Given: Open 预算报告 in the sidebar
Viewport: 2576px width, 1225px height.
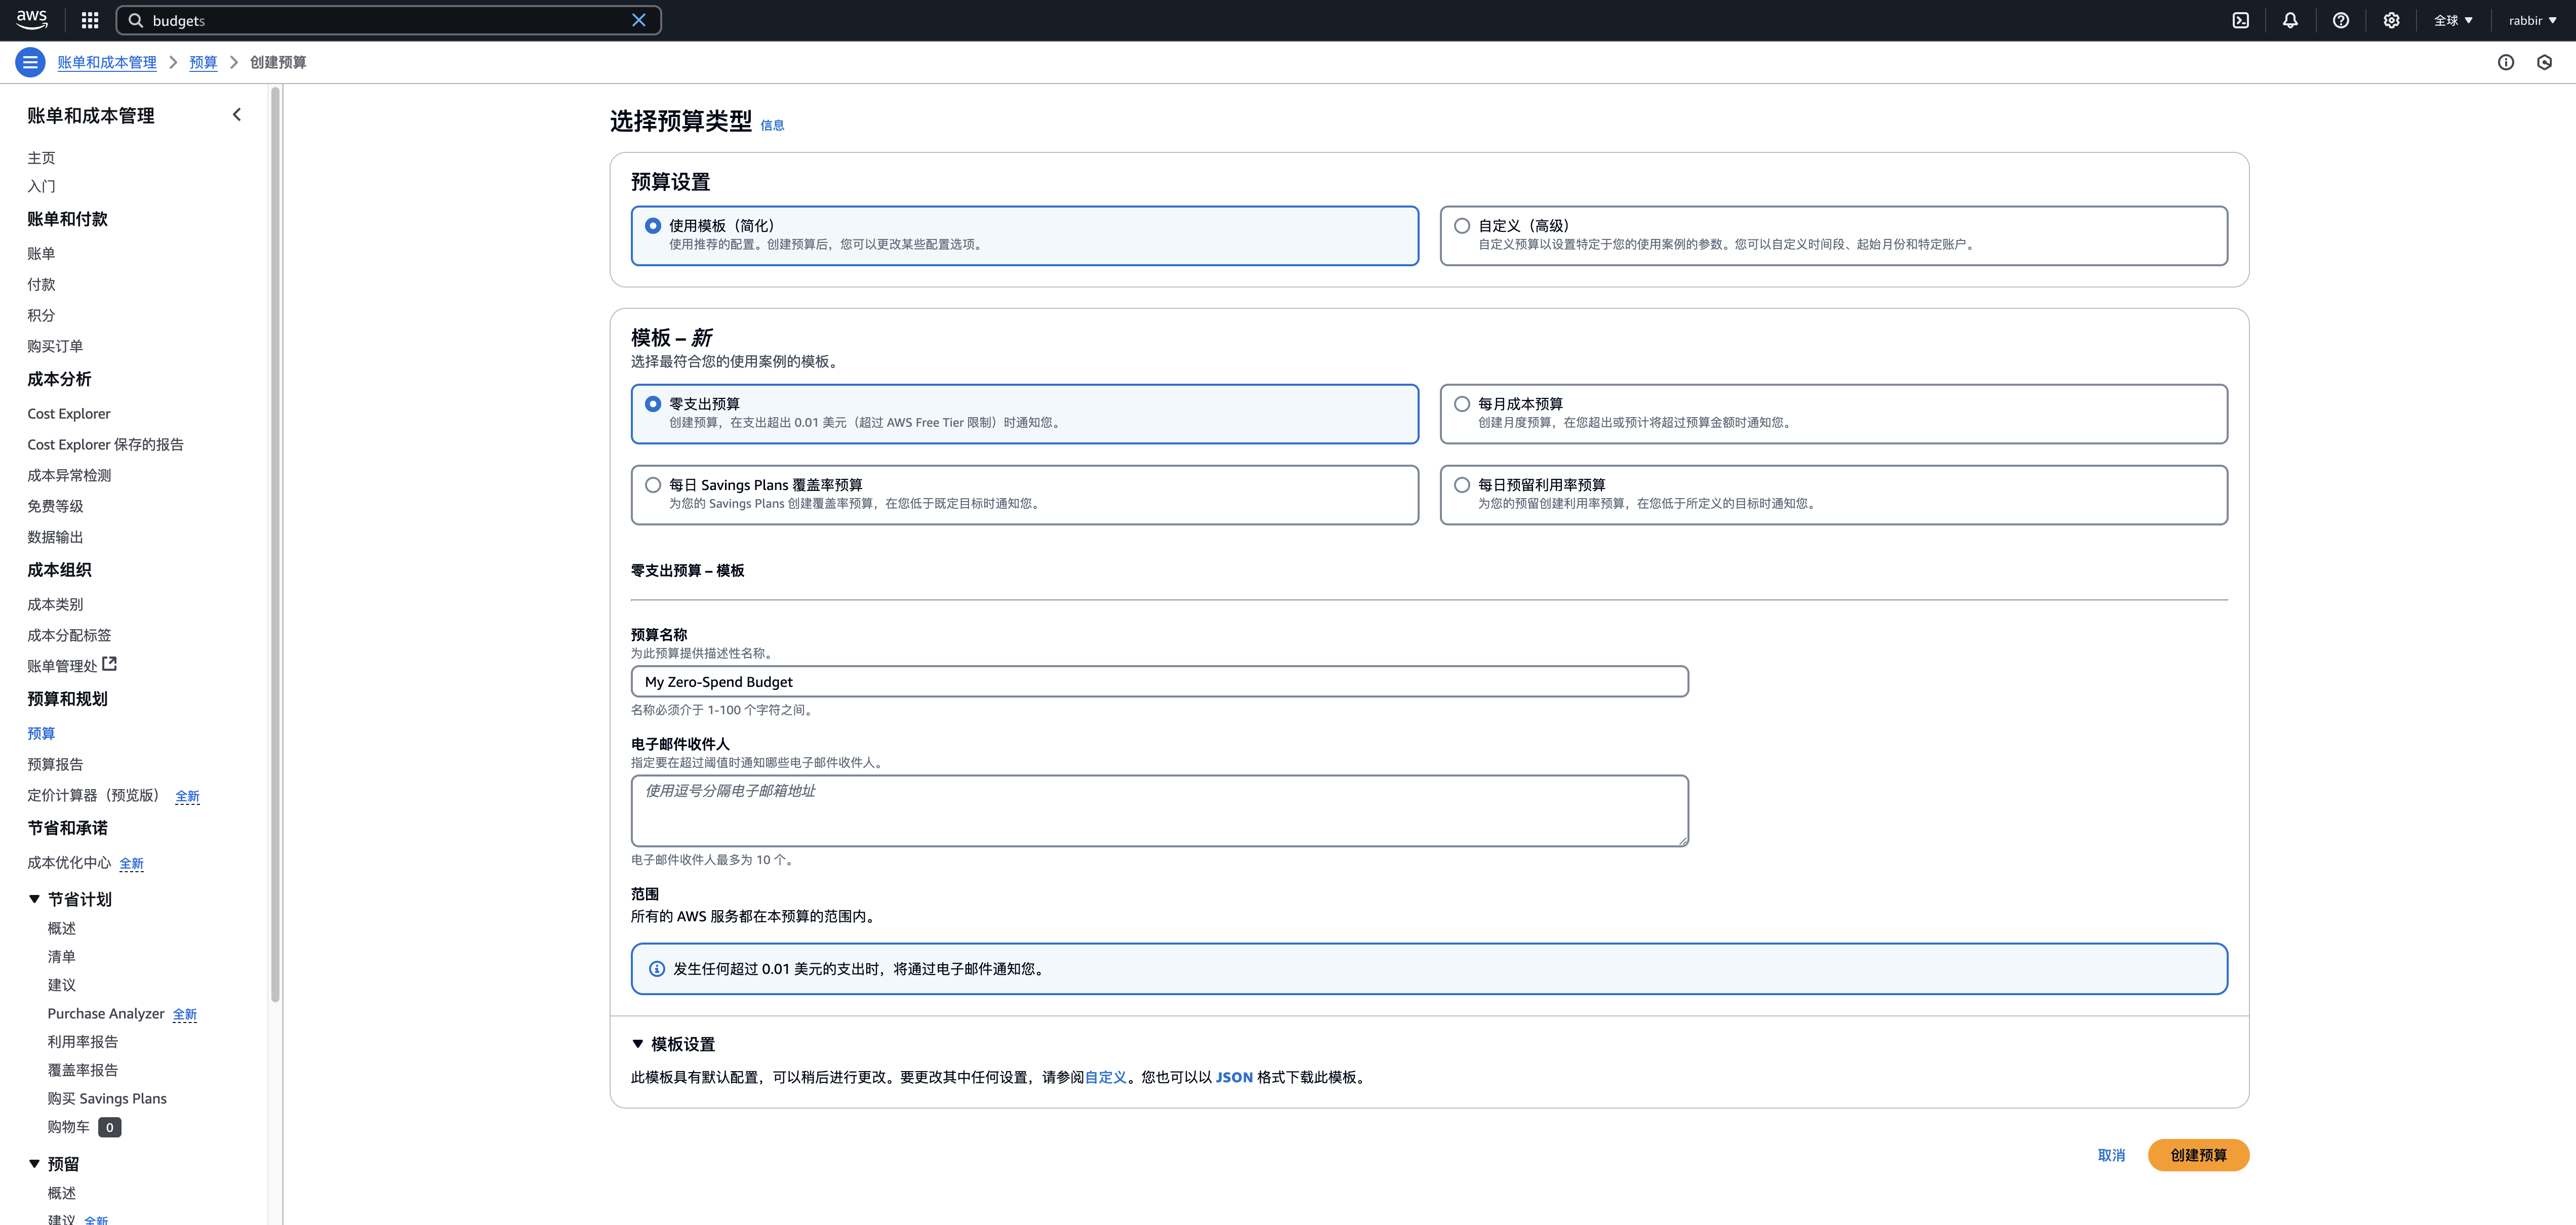Looking at the screenshot, I should click(55, 764).
